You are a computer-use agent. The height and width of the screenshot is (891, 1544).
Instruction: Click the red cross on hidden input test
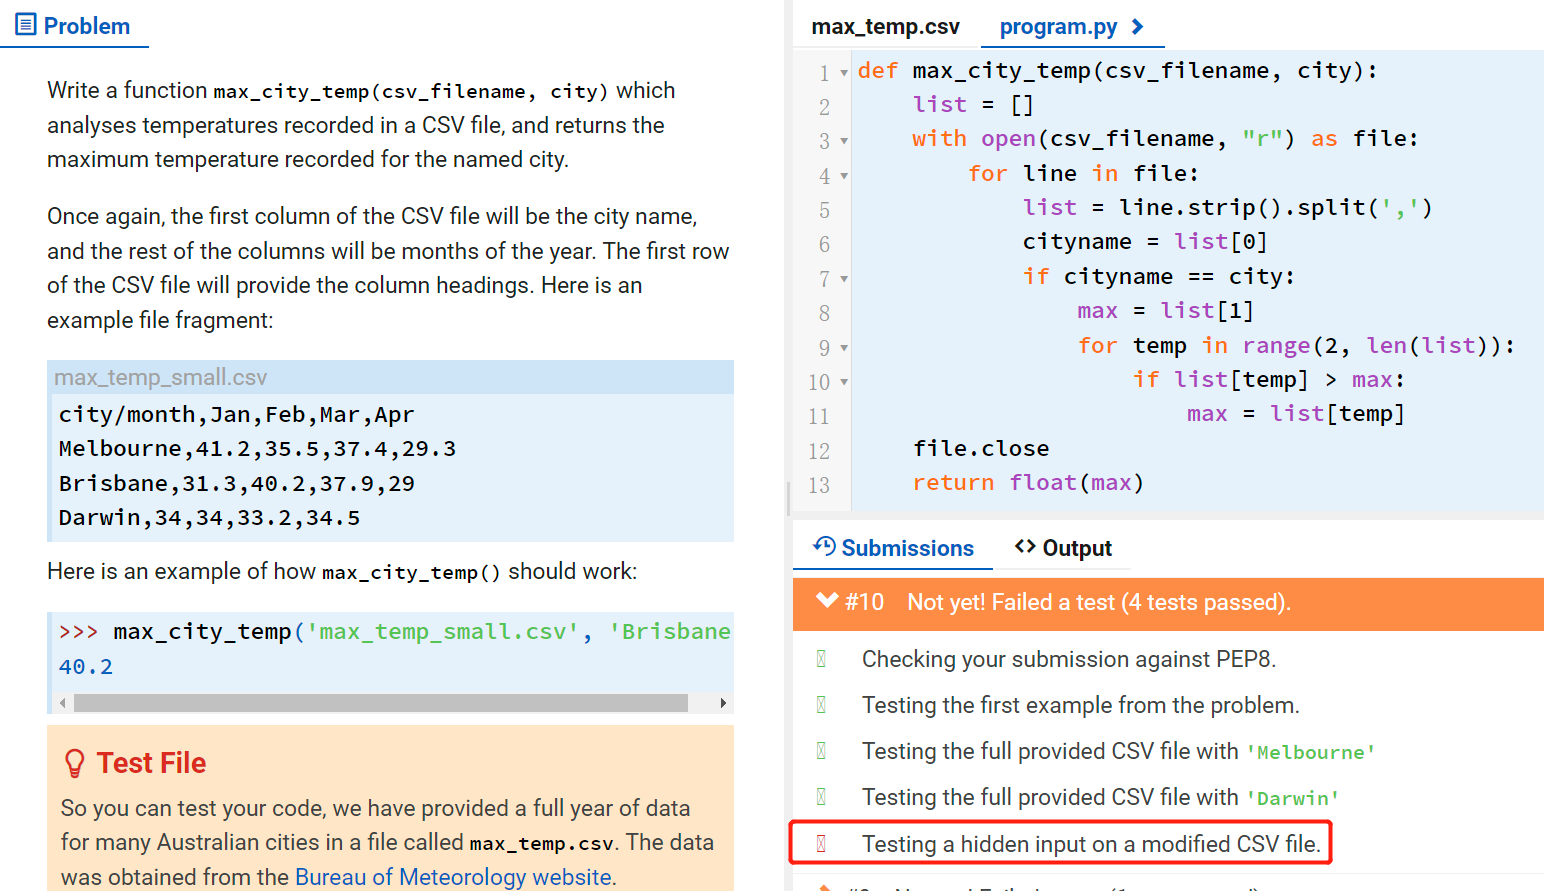(x=821, y=843)
